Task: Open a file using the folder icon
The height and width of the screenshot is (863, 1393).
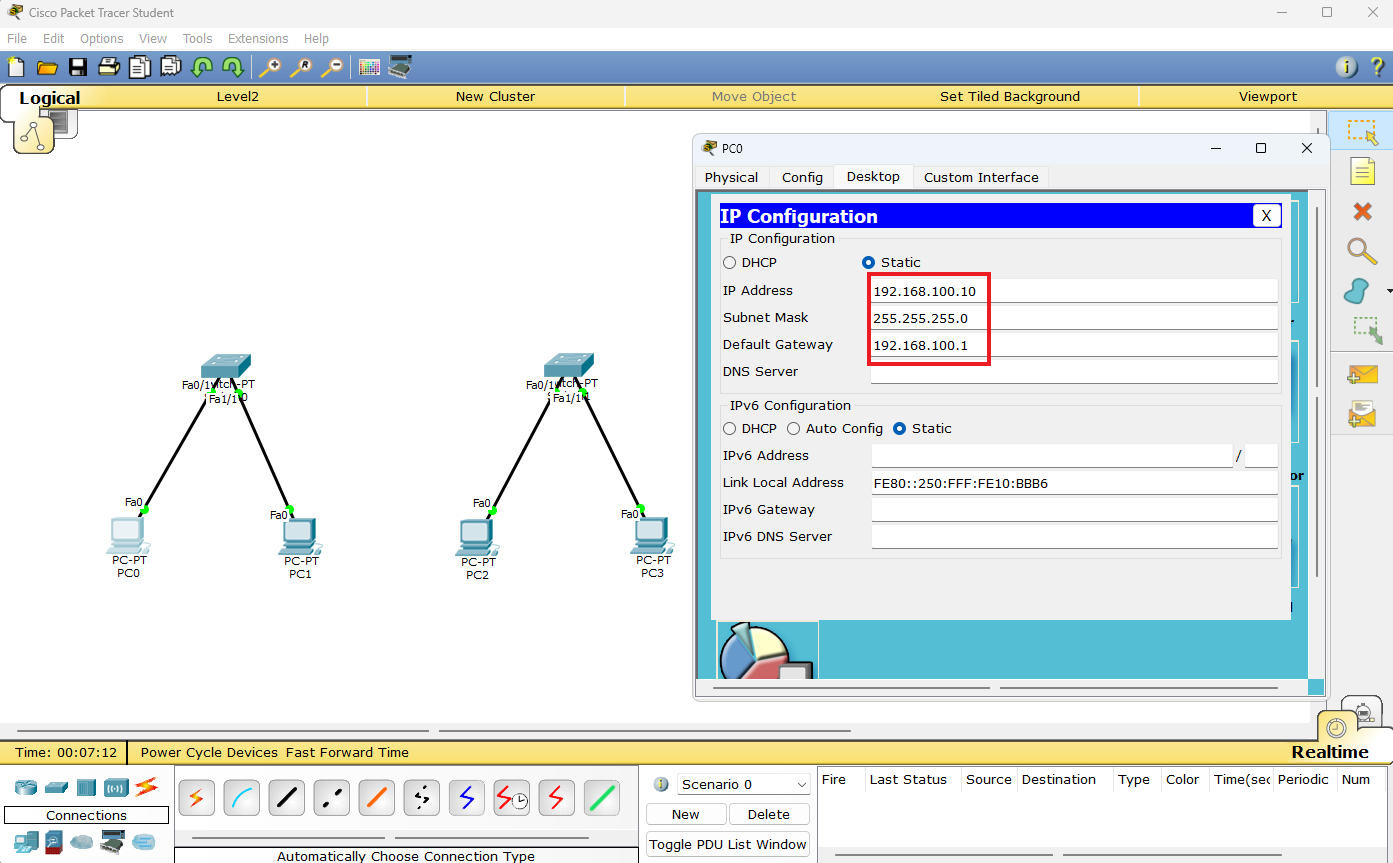Action: [x=47, y=68]
